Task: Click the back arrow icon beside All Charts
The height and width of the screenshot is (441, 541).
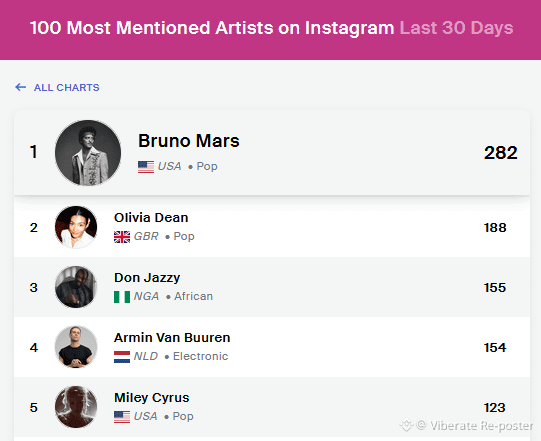Action: click(x=21, y=87)
